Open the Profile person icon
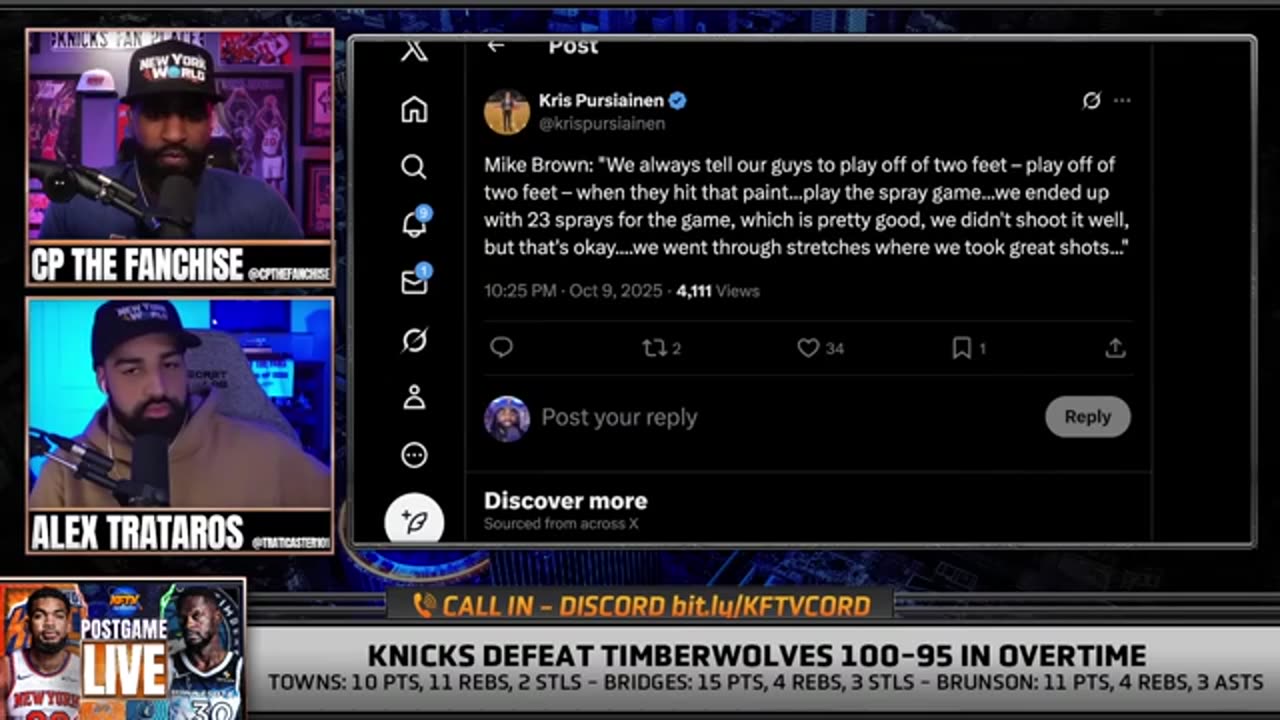Screen dimensions: 1280x720 click(x=414, y=398)
